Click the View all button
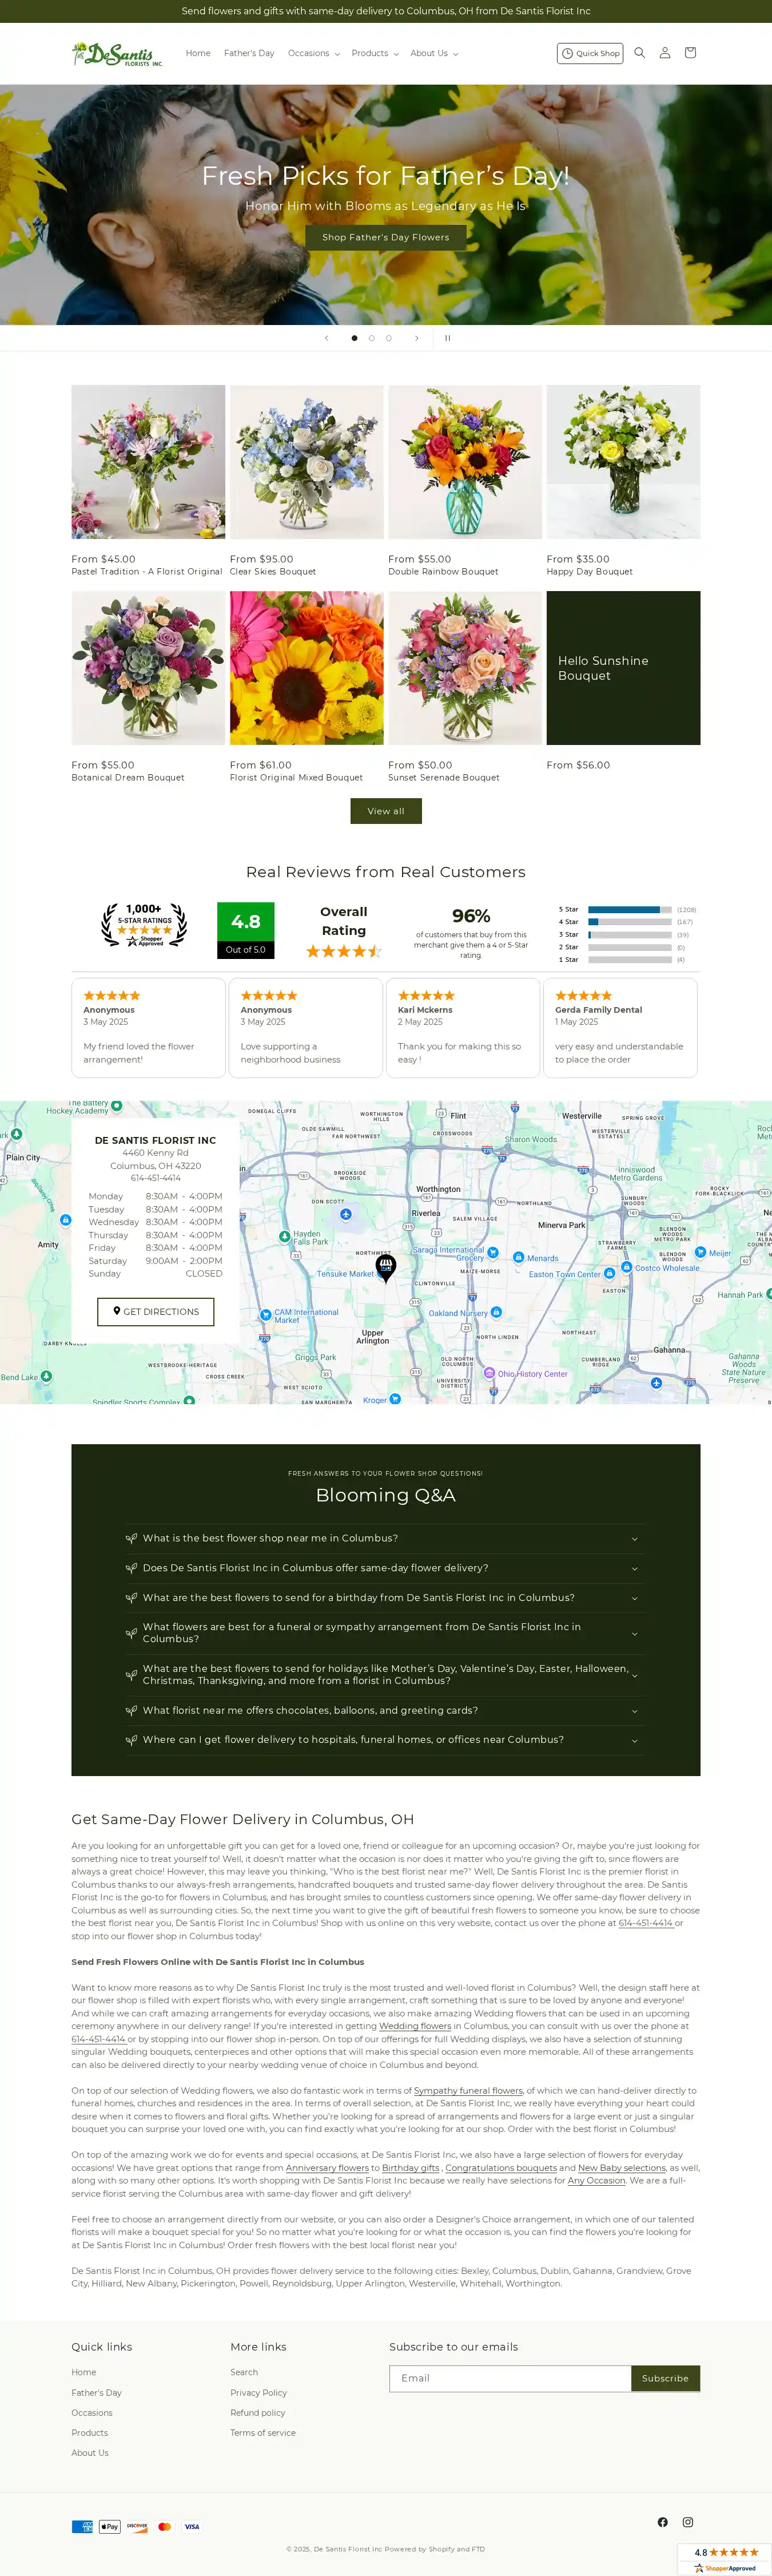This screenshot has width=772, height=2576. coord(385,811)
